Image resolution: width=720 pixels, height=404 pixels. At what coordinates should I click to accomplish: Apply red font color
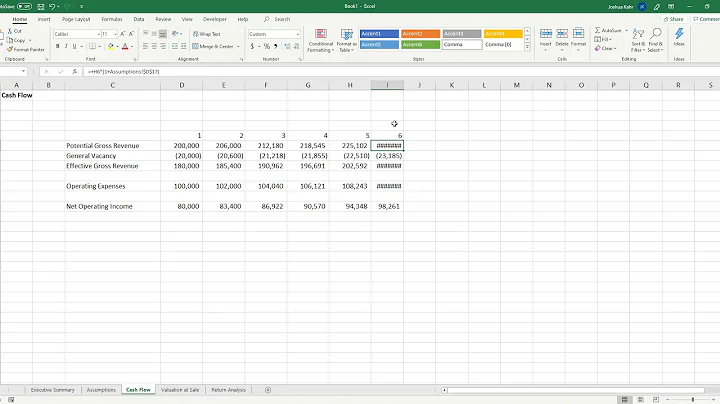(125, 46)
